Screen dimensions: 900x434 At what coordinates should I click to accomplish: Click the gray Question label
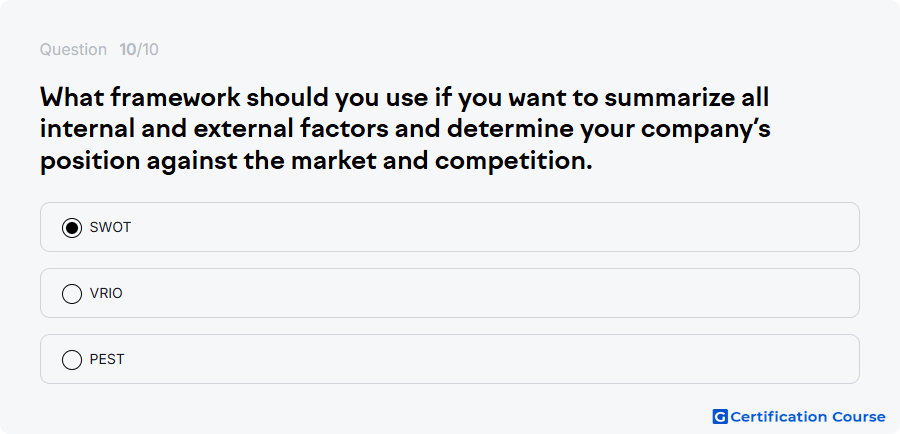click(x=73, y=50)
